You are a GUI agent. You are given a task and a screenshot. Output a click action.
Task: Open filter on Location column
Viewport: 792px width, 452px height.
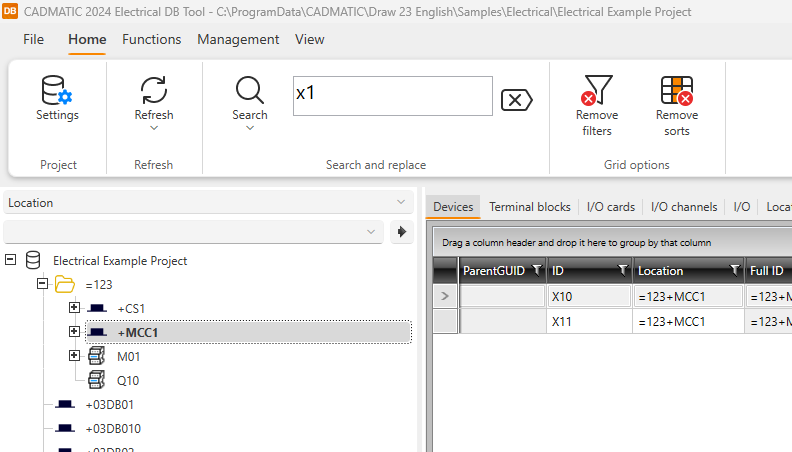click(735, 271)
